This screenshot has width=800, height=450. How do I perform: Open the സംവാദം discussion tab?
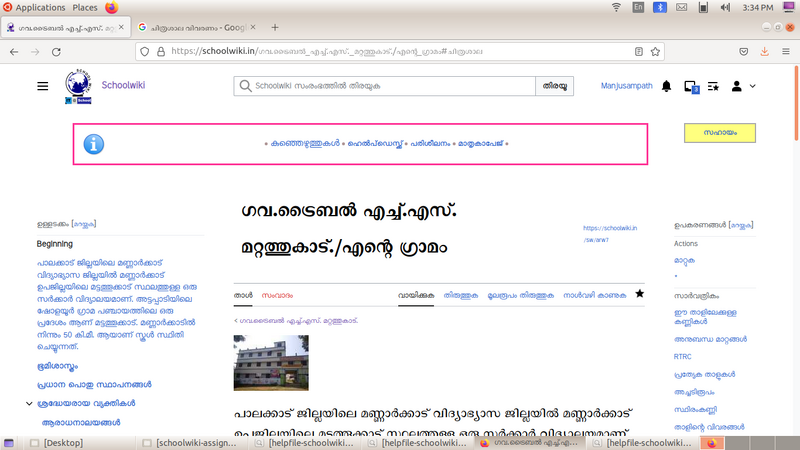[277, 295]
